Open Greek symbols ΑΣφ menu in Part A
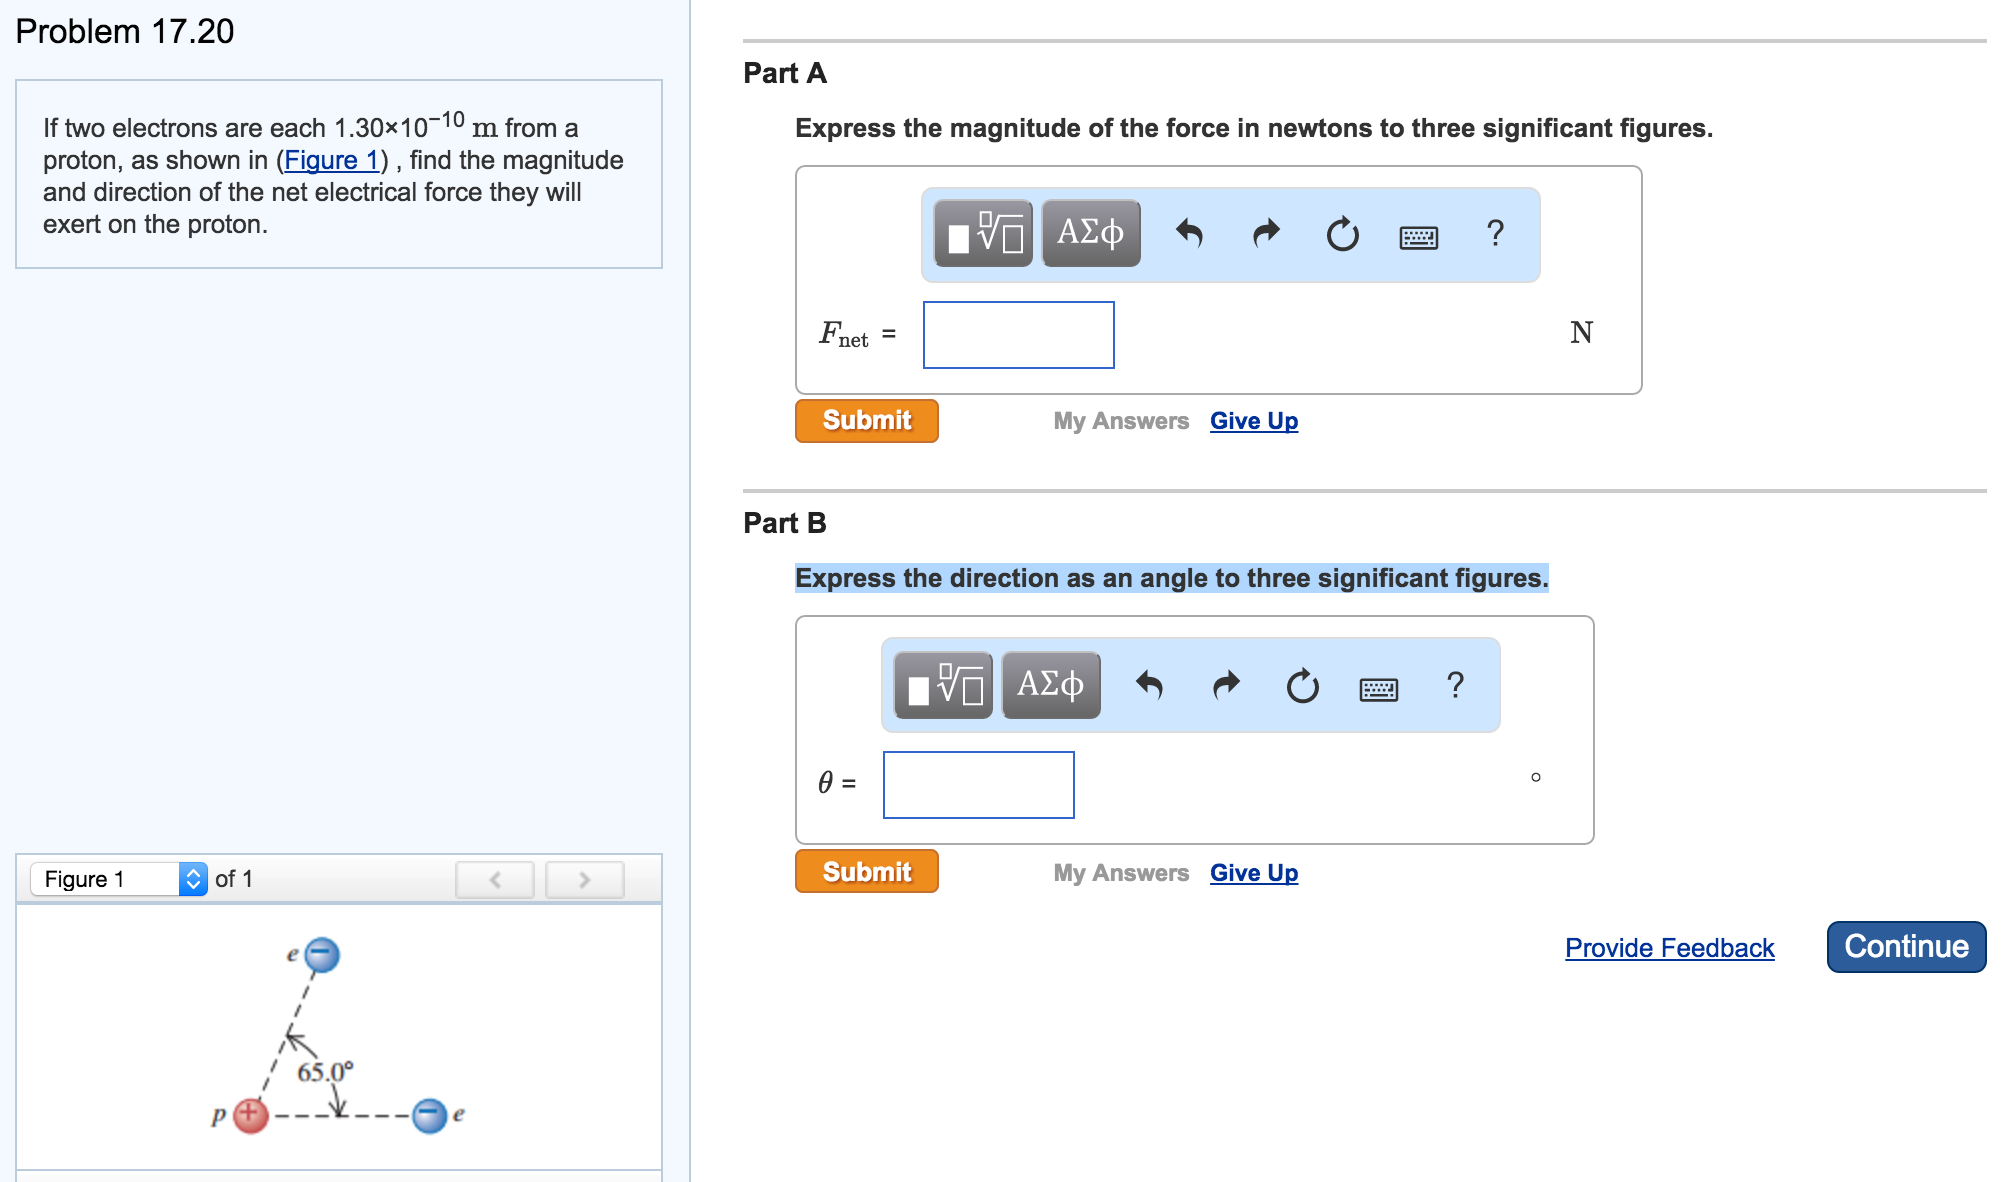This screenshot has width=2008, height=1182. 1090,233
